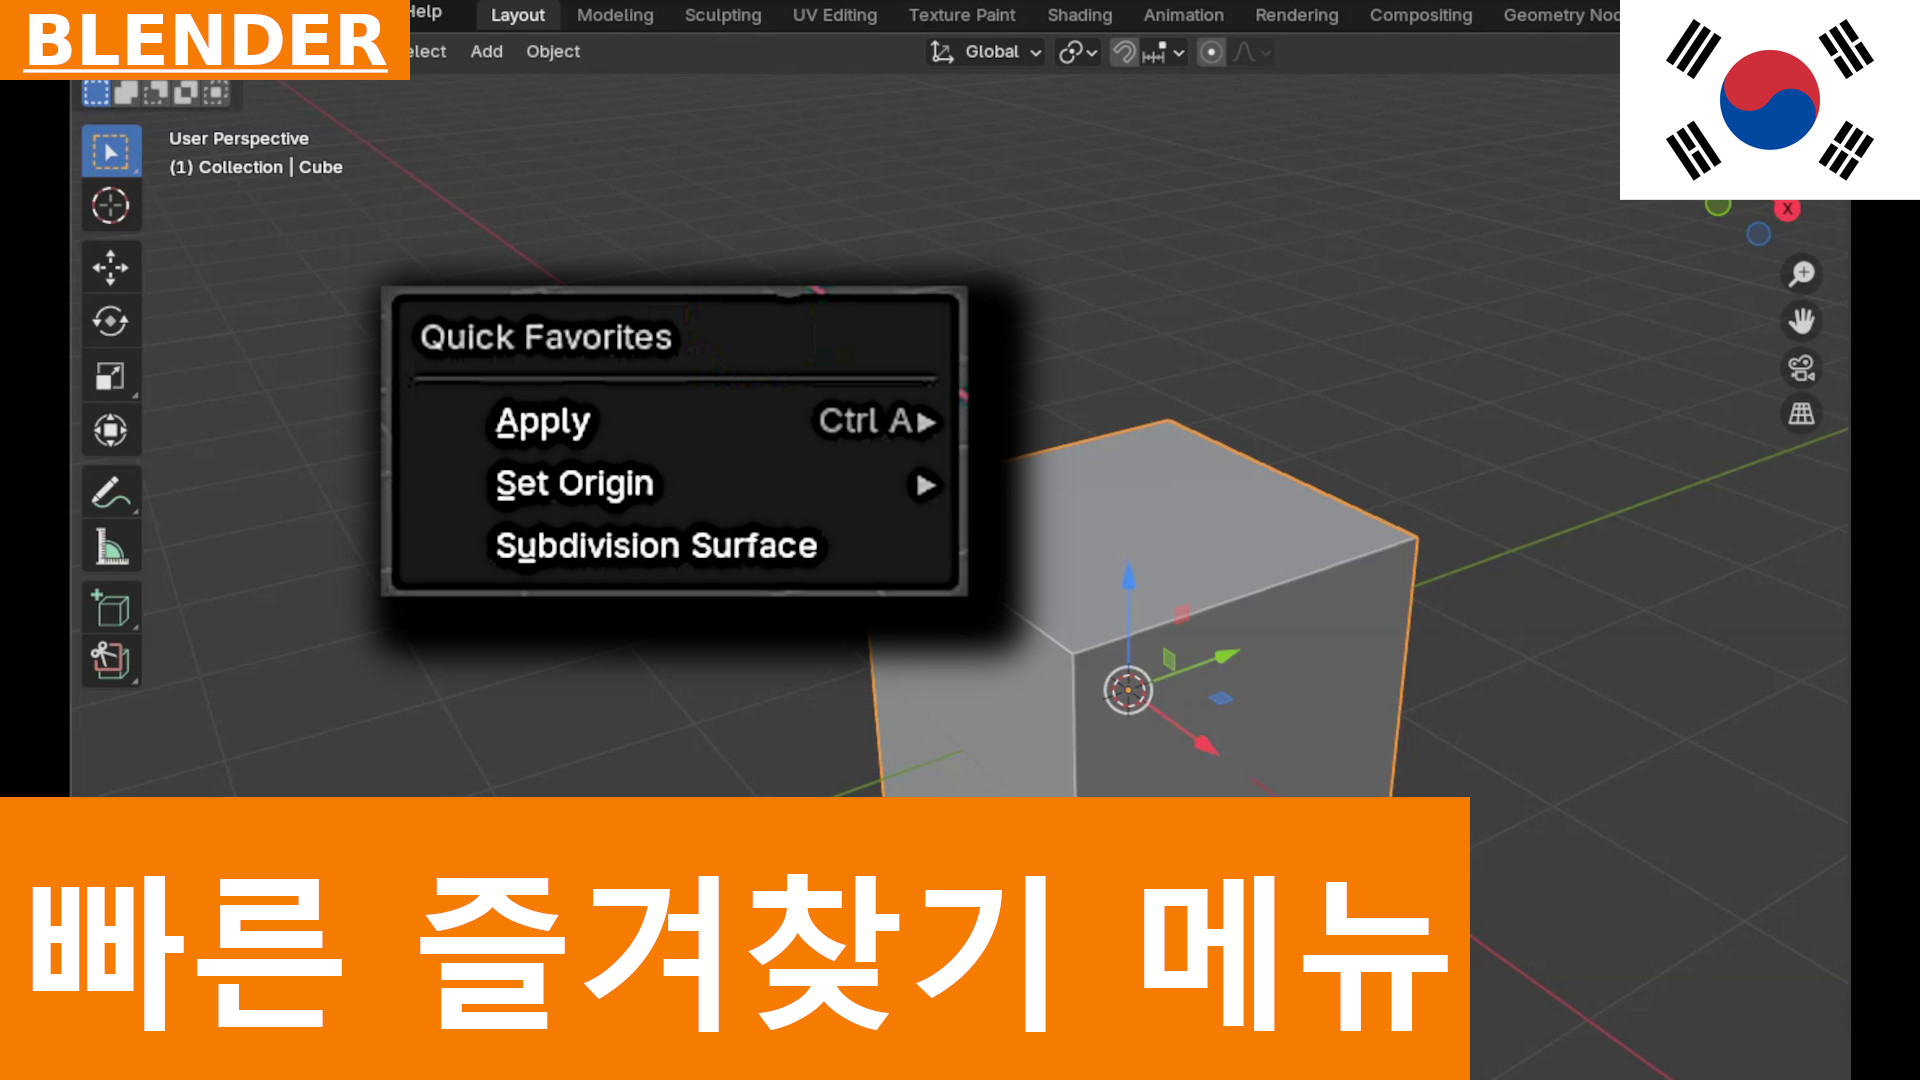
Task: Click the pan view hand icon
Action: [1801, 321]
